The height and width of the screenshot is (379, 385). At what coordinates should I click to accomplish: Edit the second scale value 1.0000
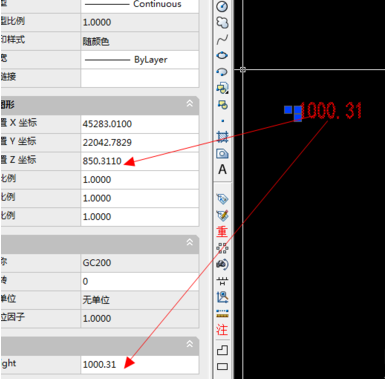pyautogui.click(x=140, y=198)
